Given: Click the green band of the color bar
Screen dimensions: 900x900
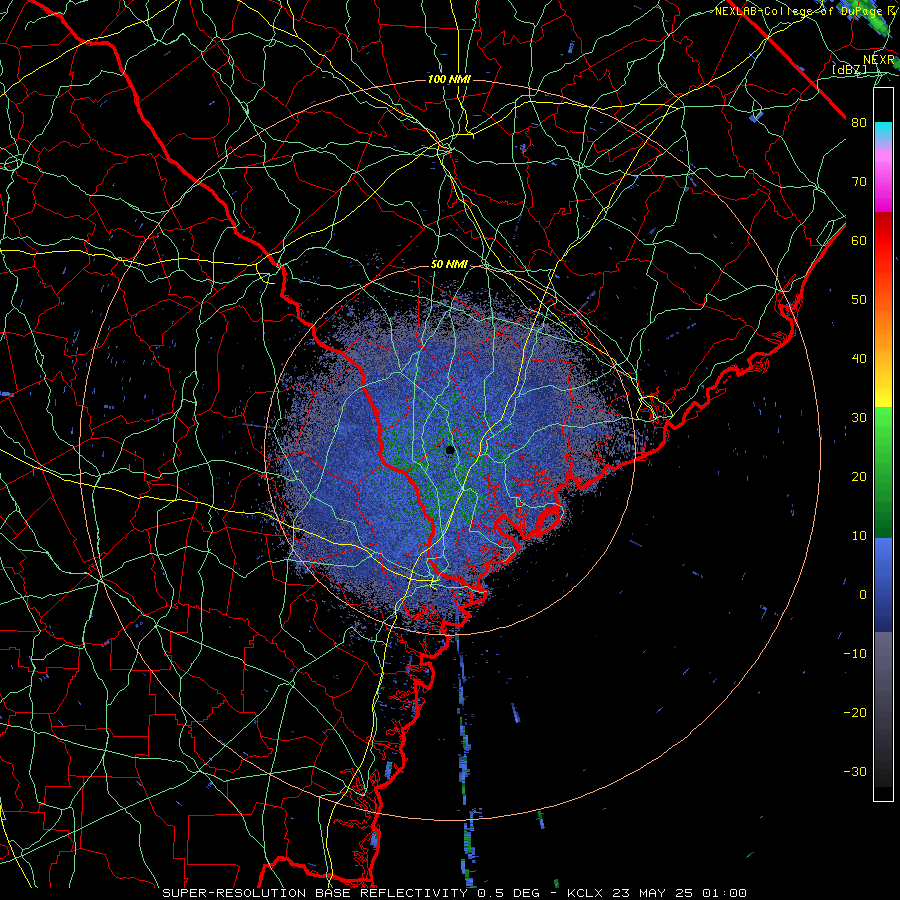Looking at the screenshot, I should (x=883, y=472).
